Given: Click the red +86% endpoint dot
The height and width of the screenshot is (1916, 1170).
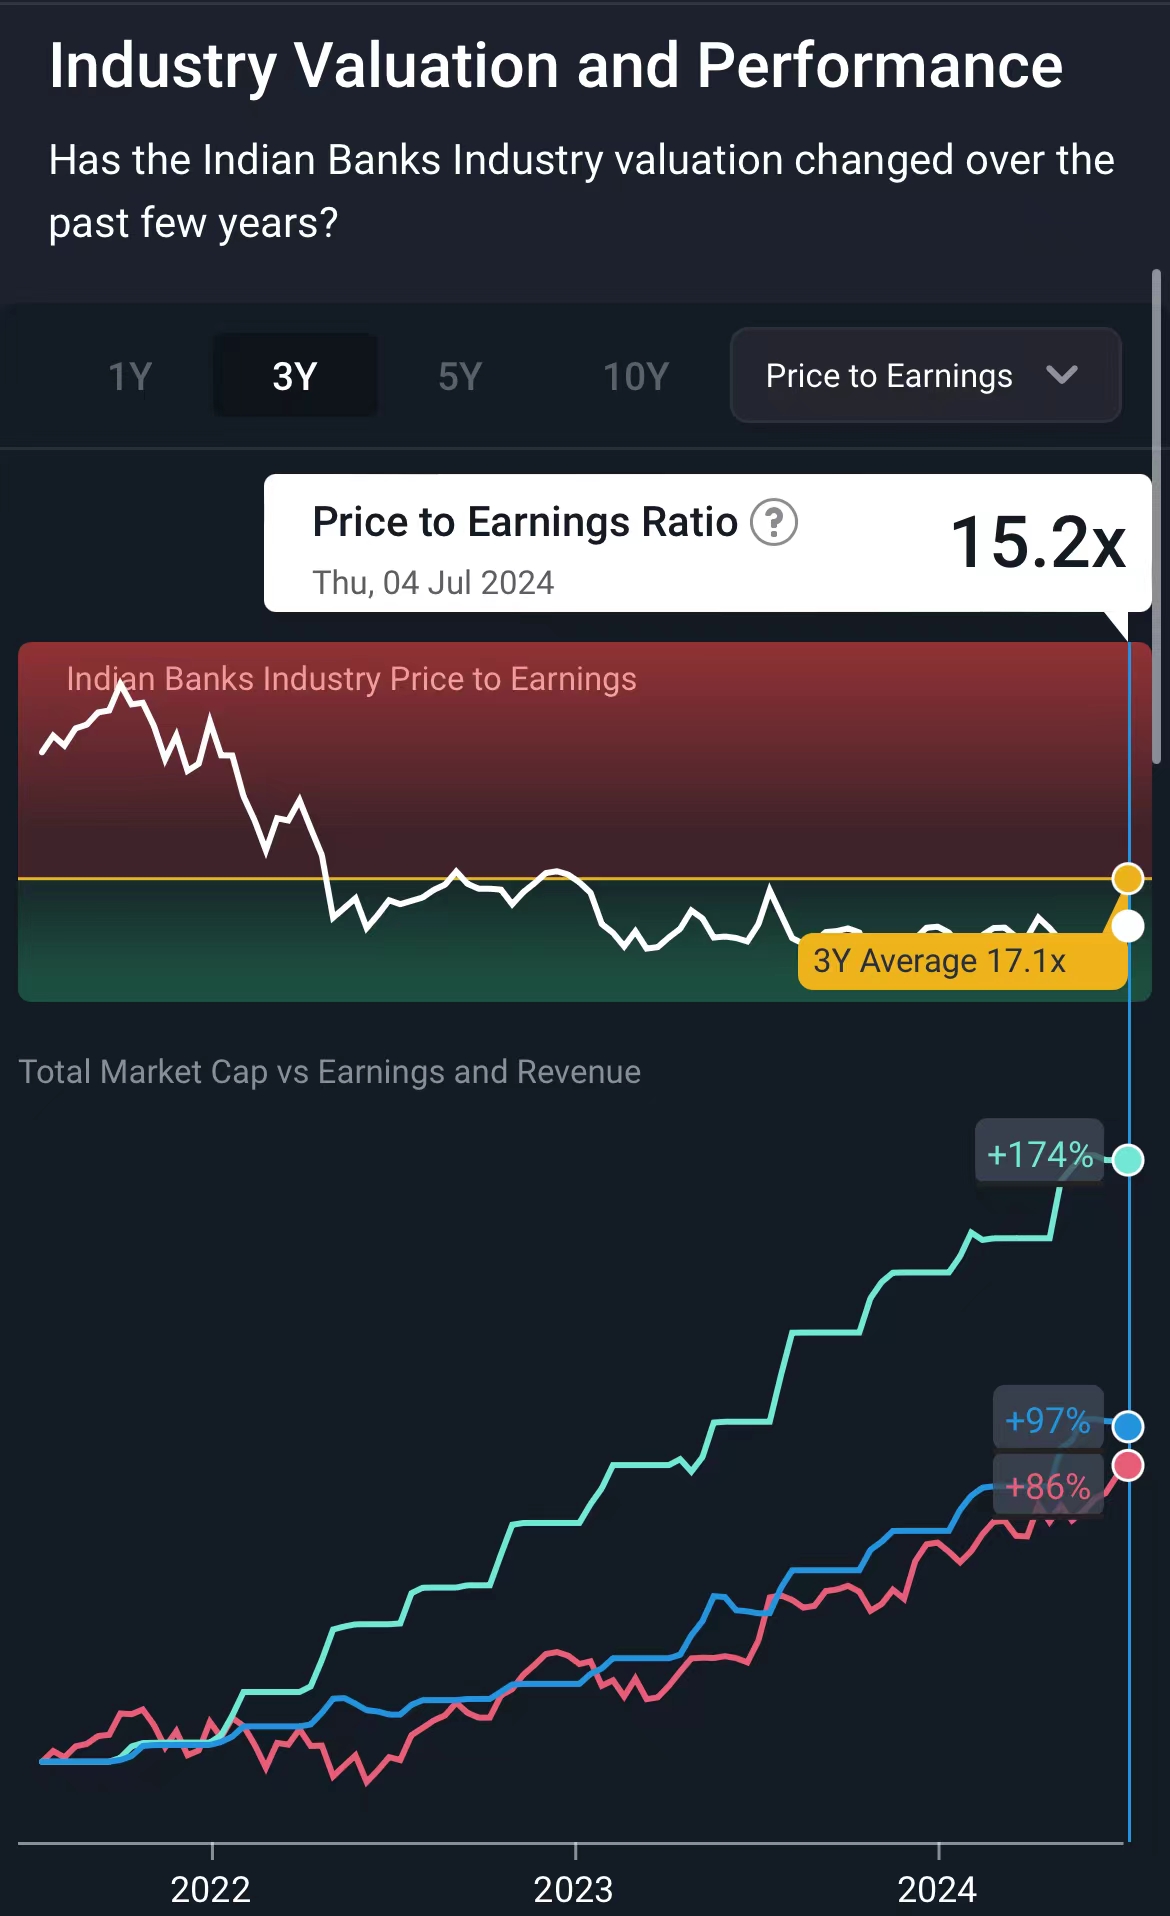Looking at the screenshot, I should (1128, 1465).
